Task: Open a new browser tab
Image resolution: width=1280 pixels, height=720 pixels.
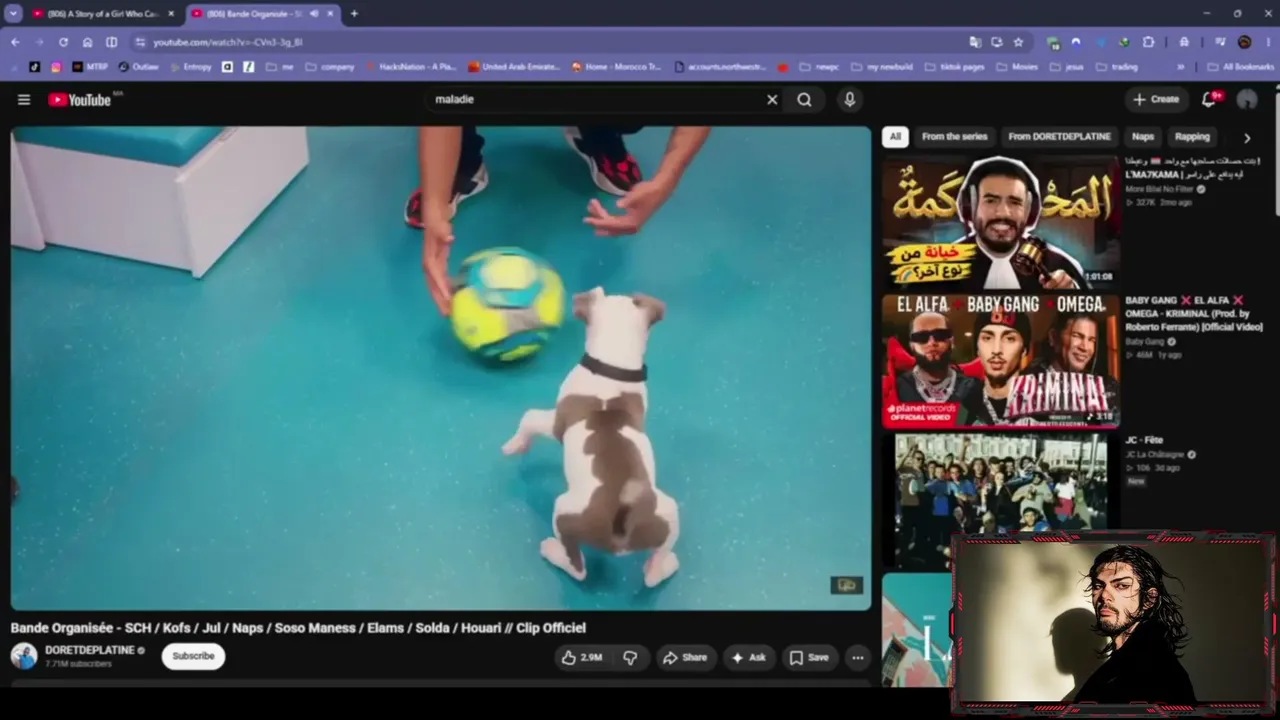Action: pos(354,14)
